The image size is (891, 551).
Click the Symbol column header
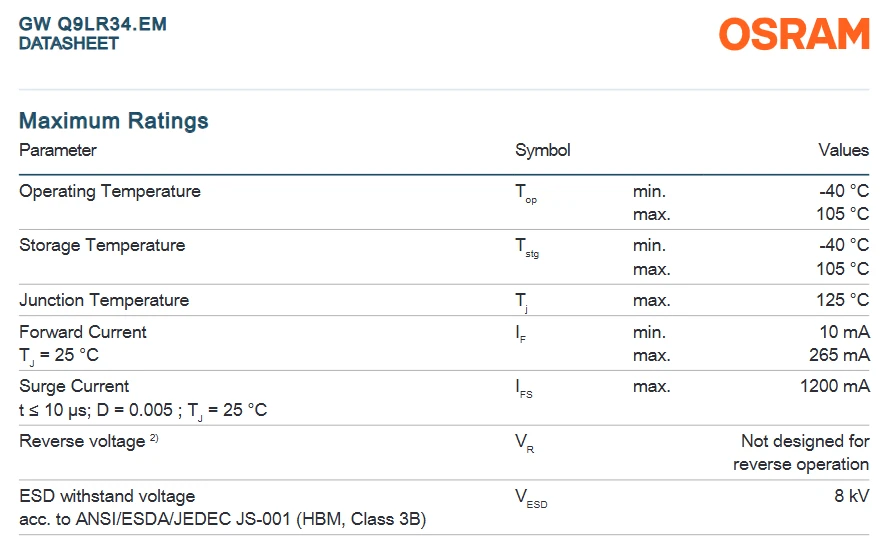pos(543,150)
